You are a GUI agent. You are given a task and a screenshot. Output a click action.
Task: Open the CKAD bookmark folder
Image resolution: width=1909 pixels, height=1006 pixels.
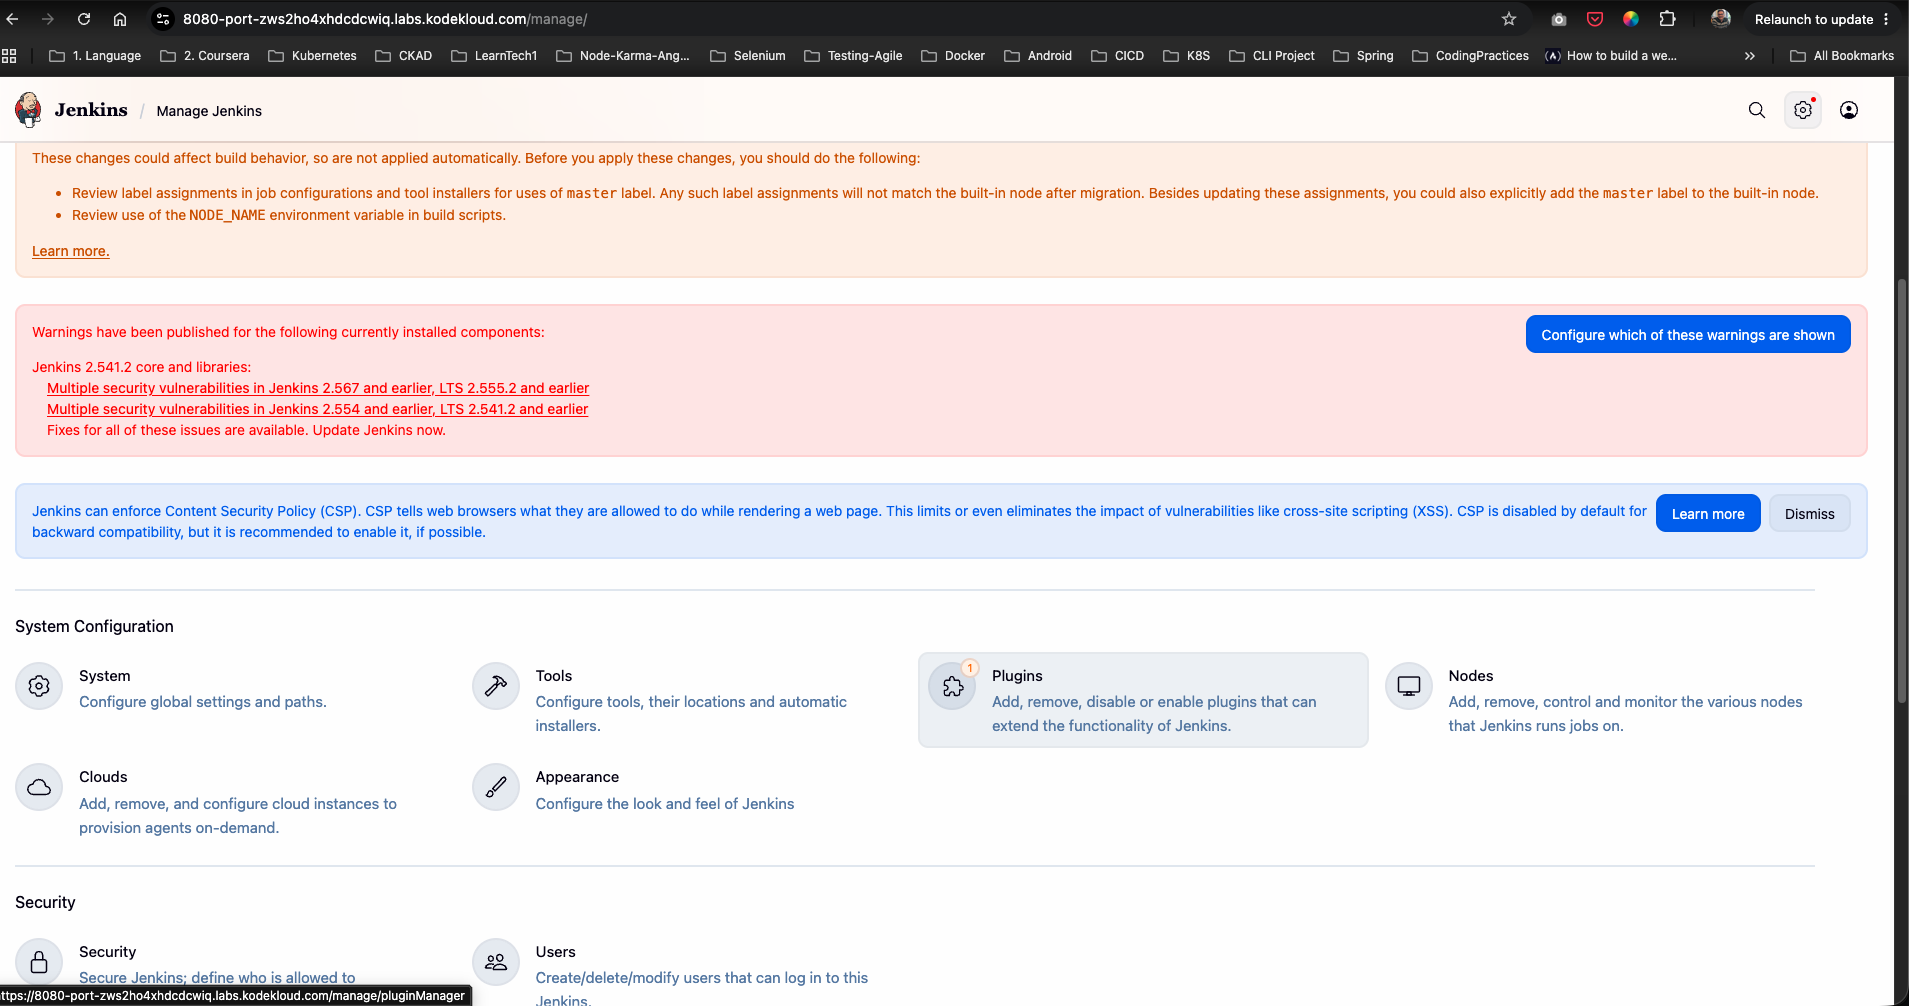(403, 56)
